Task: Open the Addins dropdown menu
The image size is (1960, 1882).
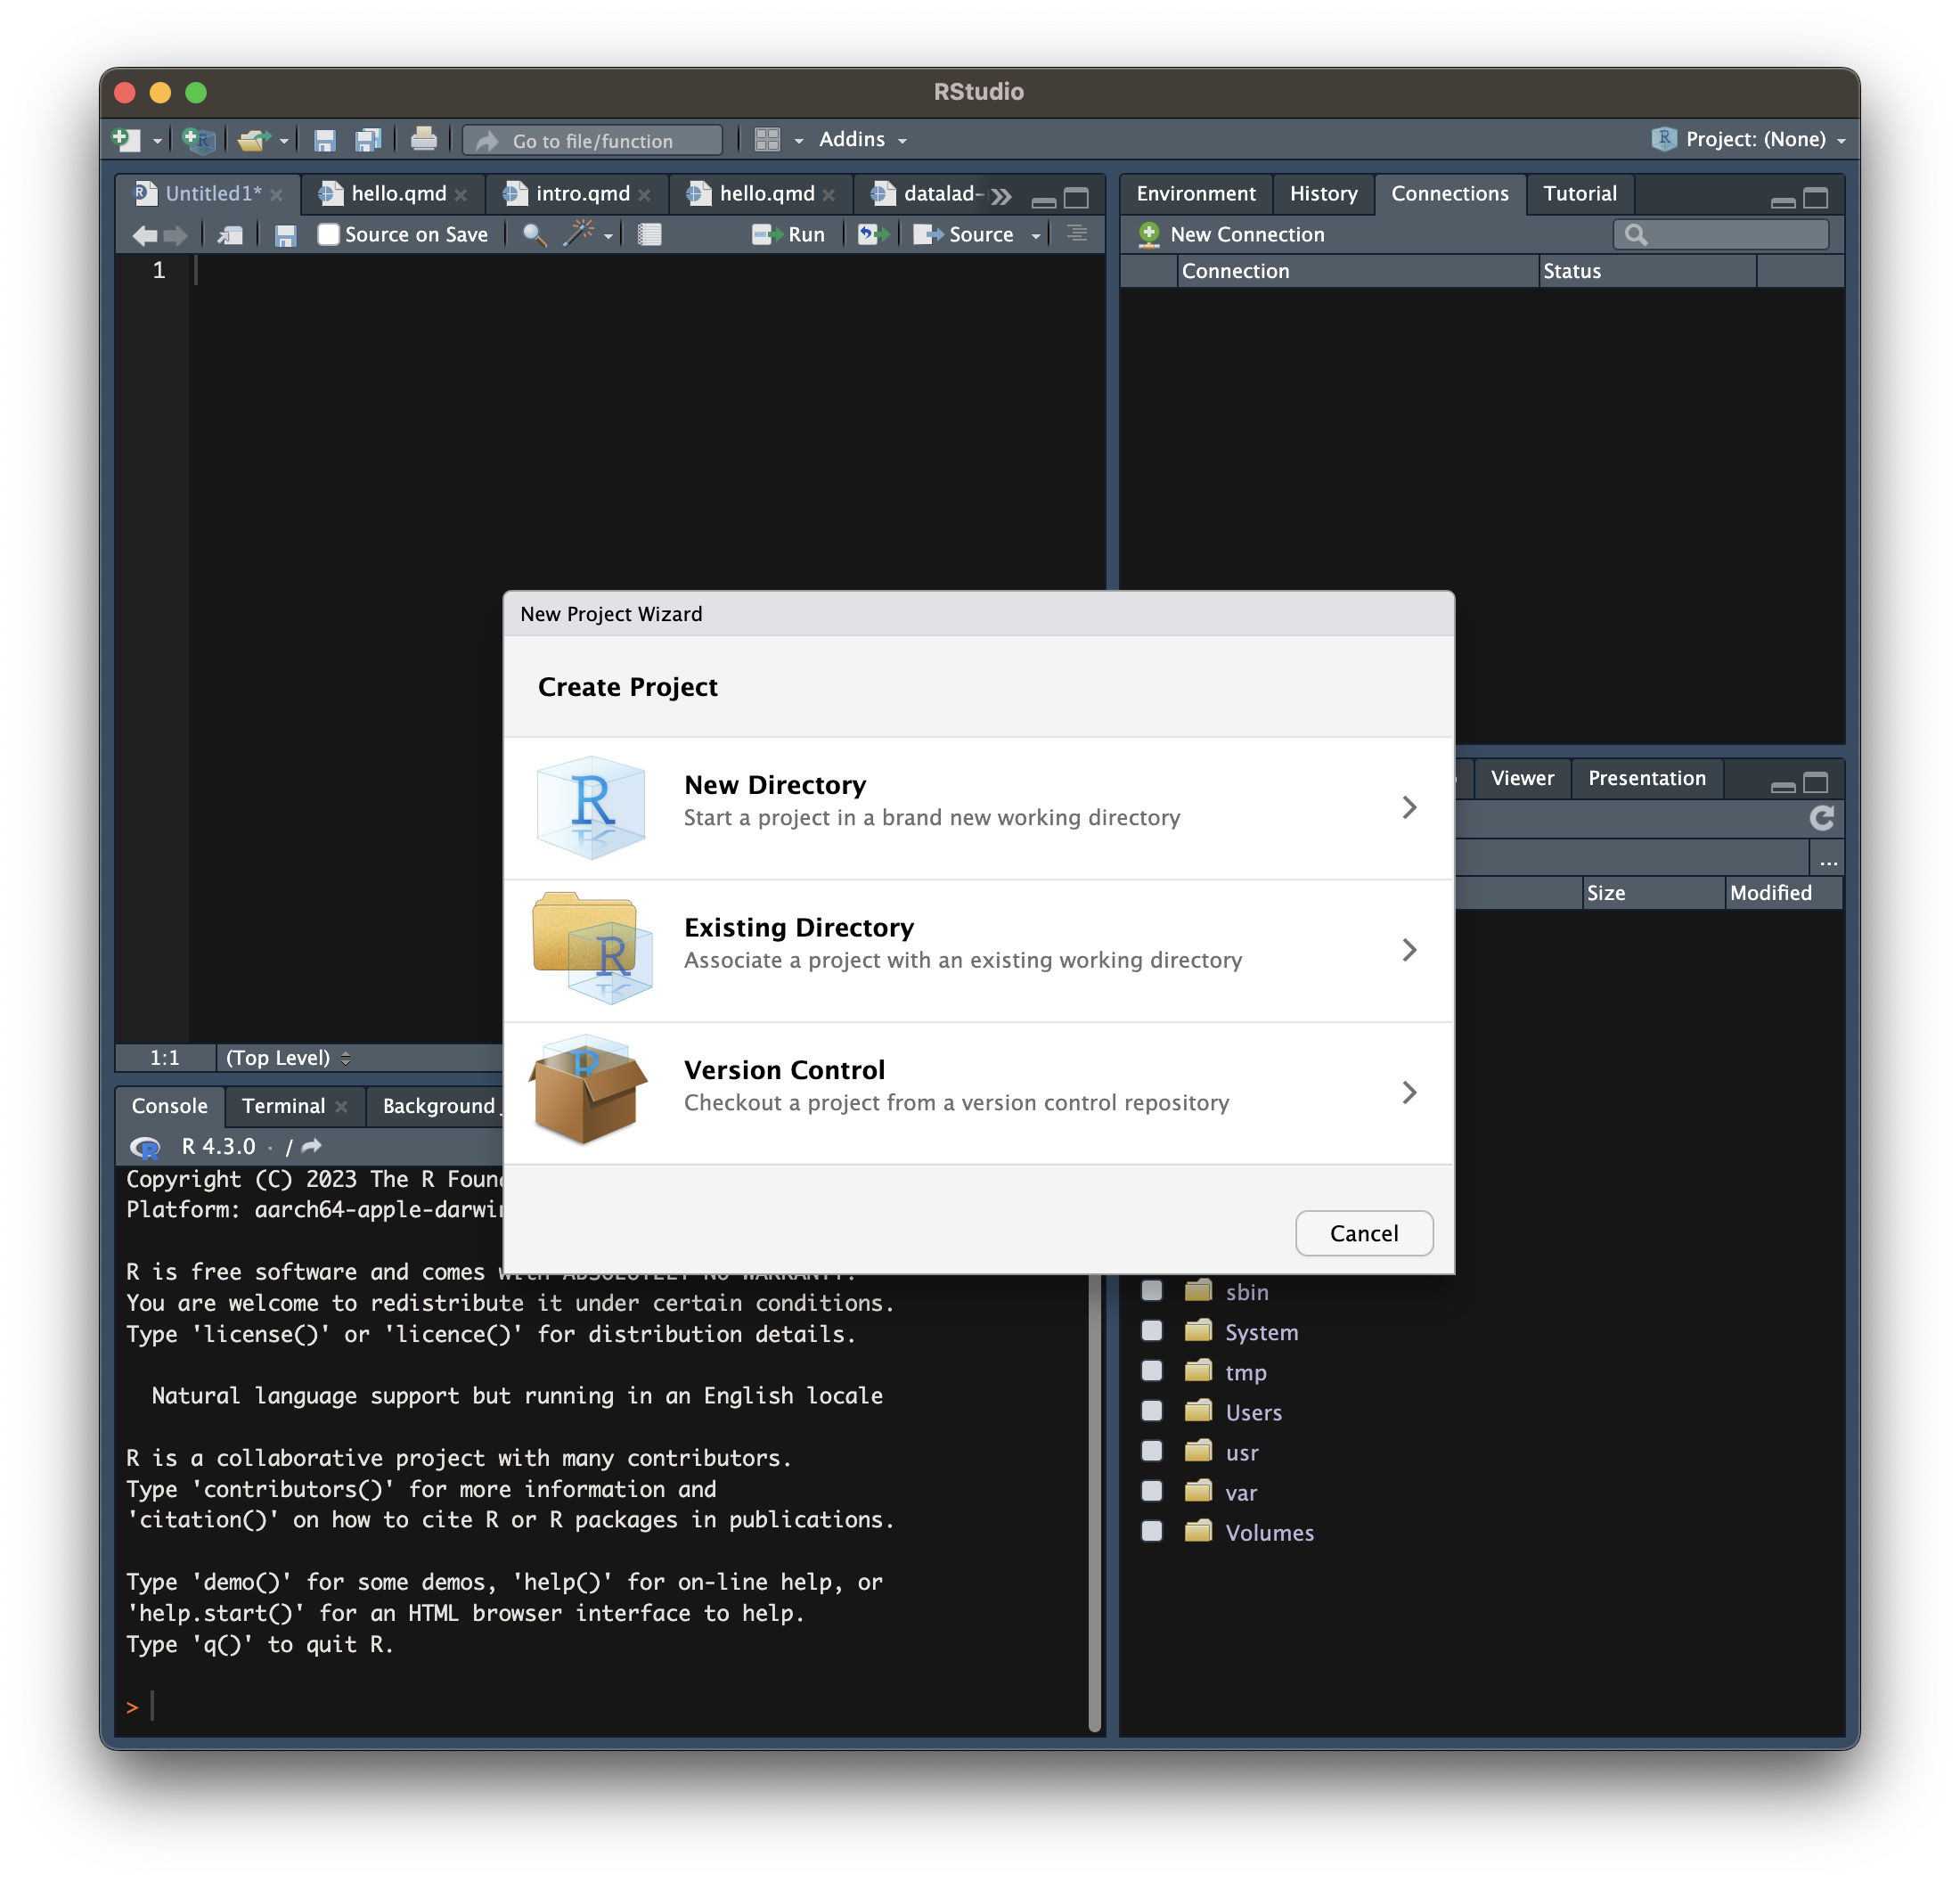Action: click(x=862, y=140)
